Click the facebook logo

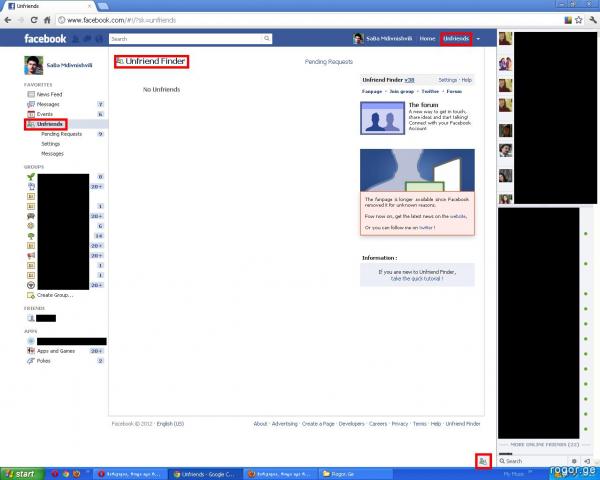(x=45, y=39)
